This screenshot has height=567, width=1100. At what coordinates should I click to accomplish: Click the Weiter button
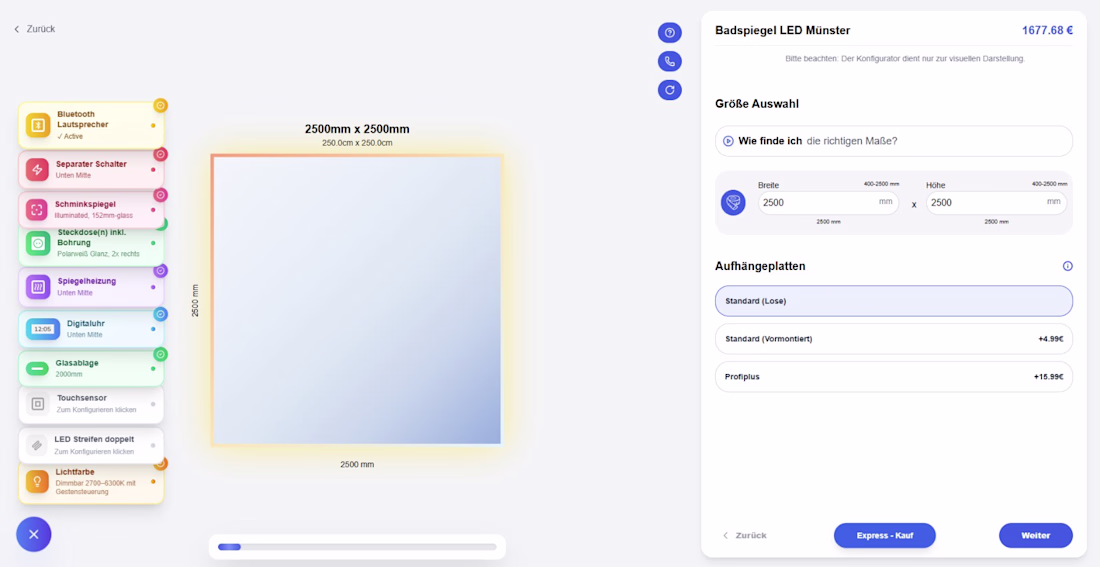tap(1035, 535)
